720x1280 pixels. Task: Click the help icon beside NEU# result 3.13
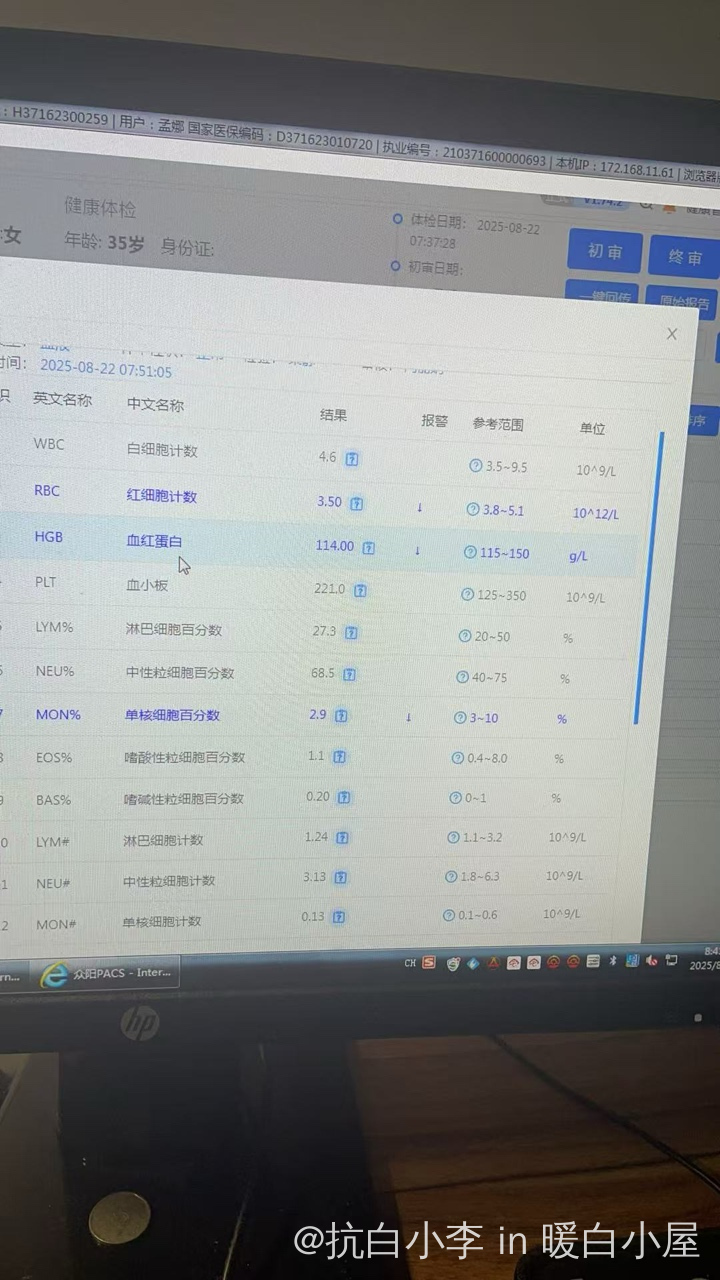pyautogui.click(x=340, y=878)
